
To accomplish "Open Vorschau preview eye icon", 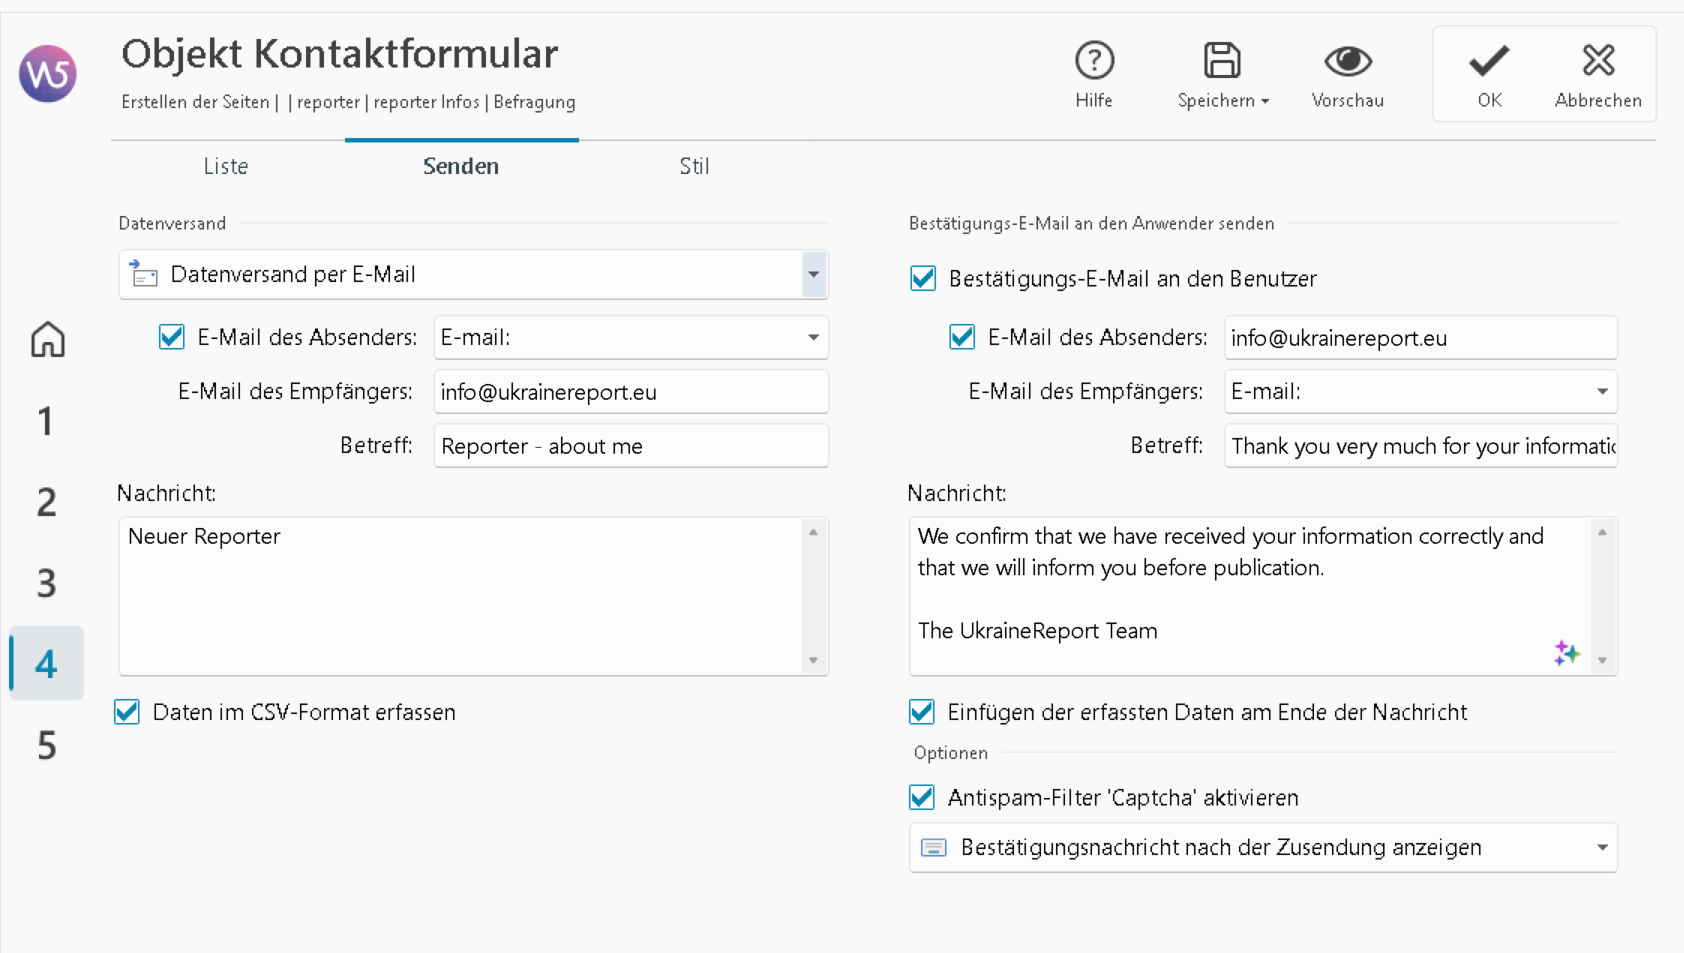I will 1347,62.
